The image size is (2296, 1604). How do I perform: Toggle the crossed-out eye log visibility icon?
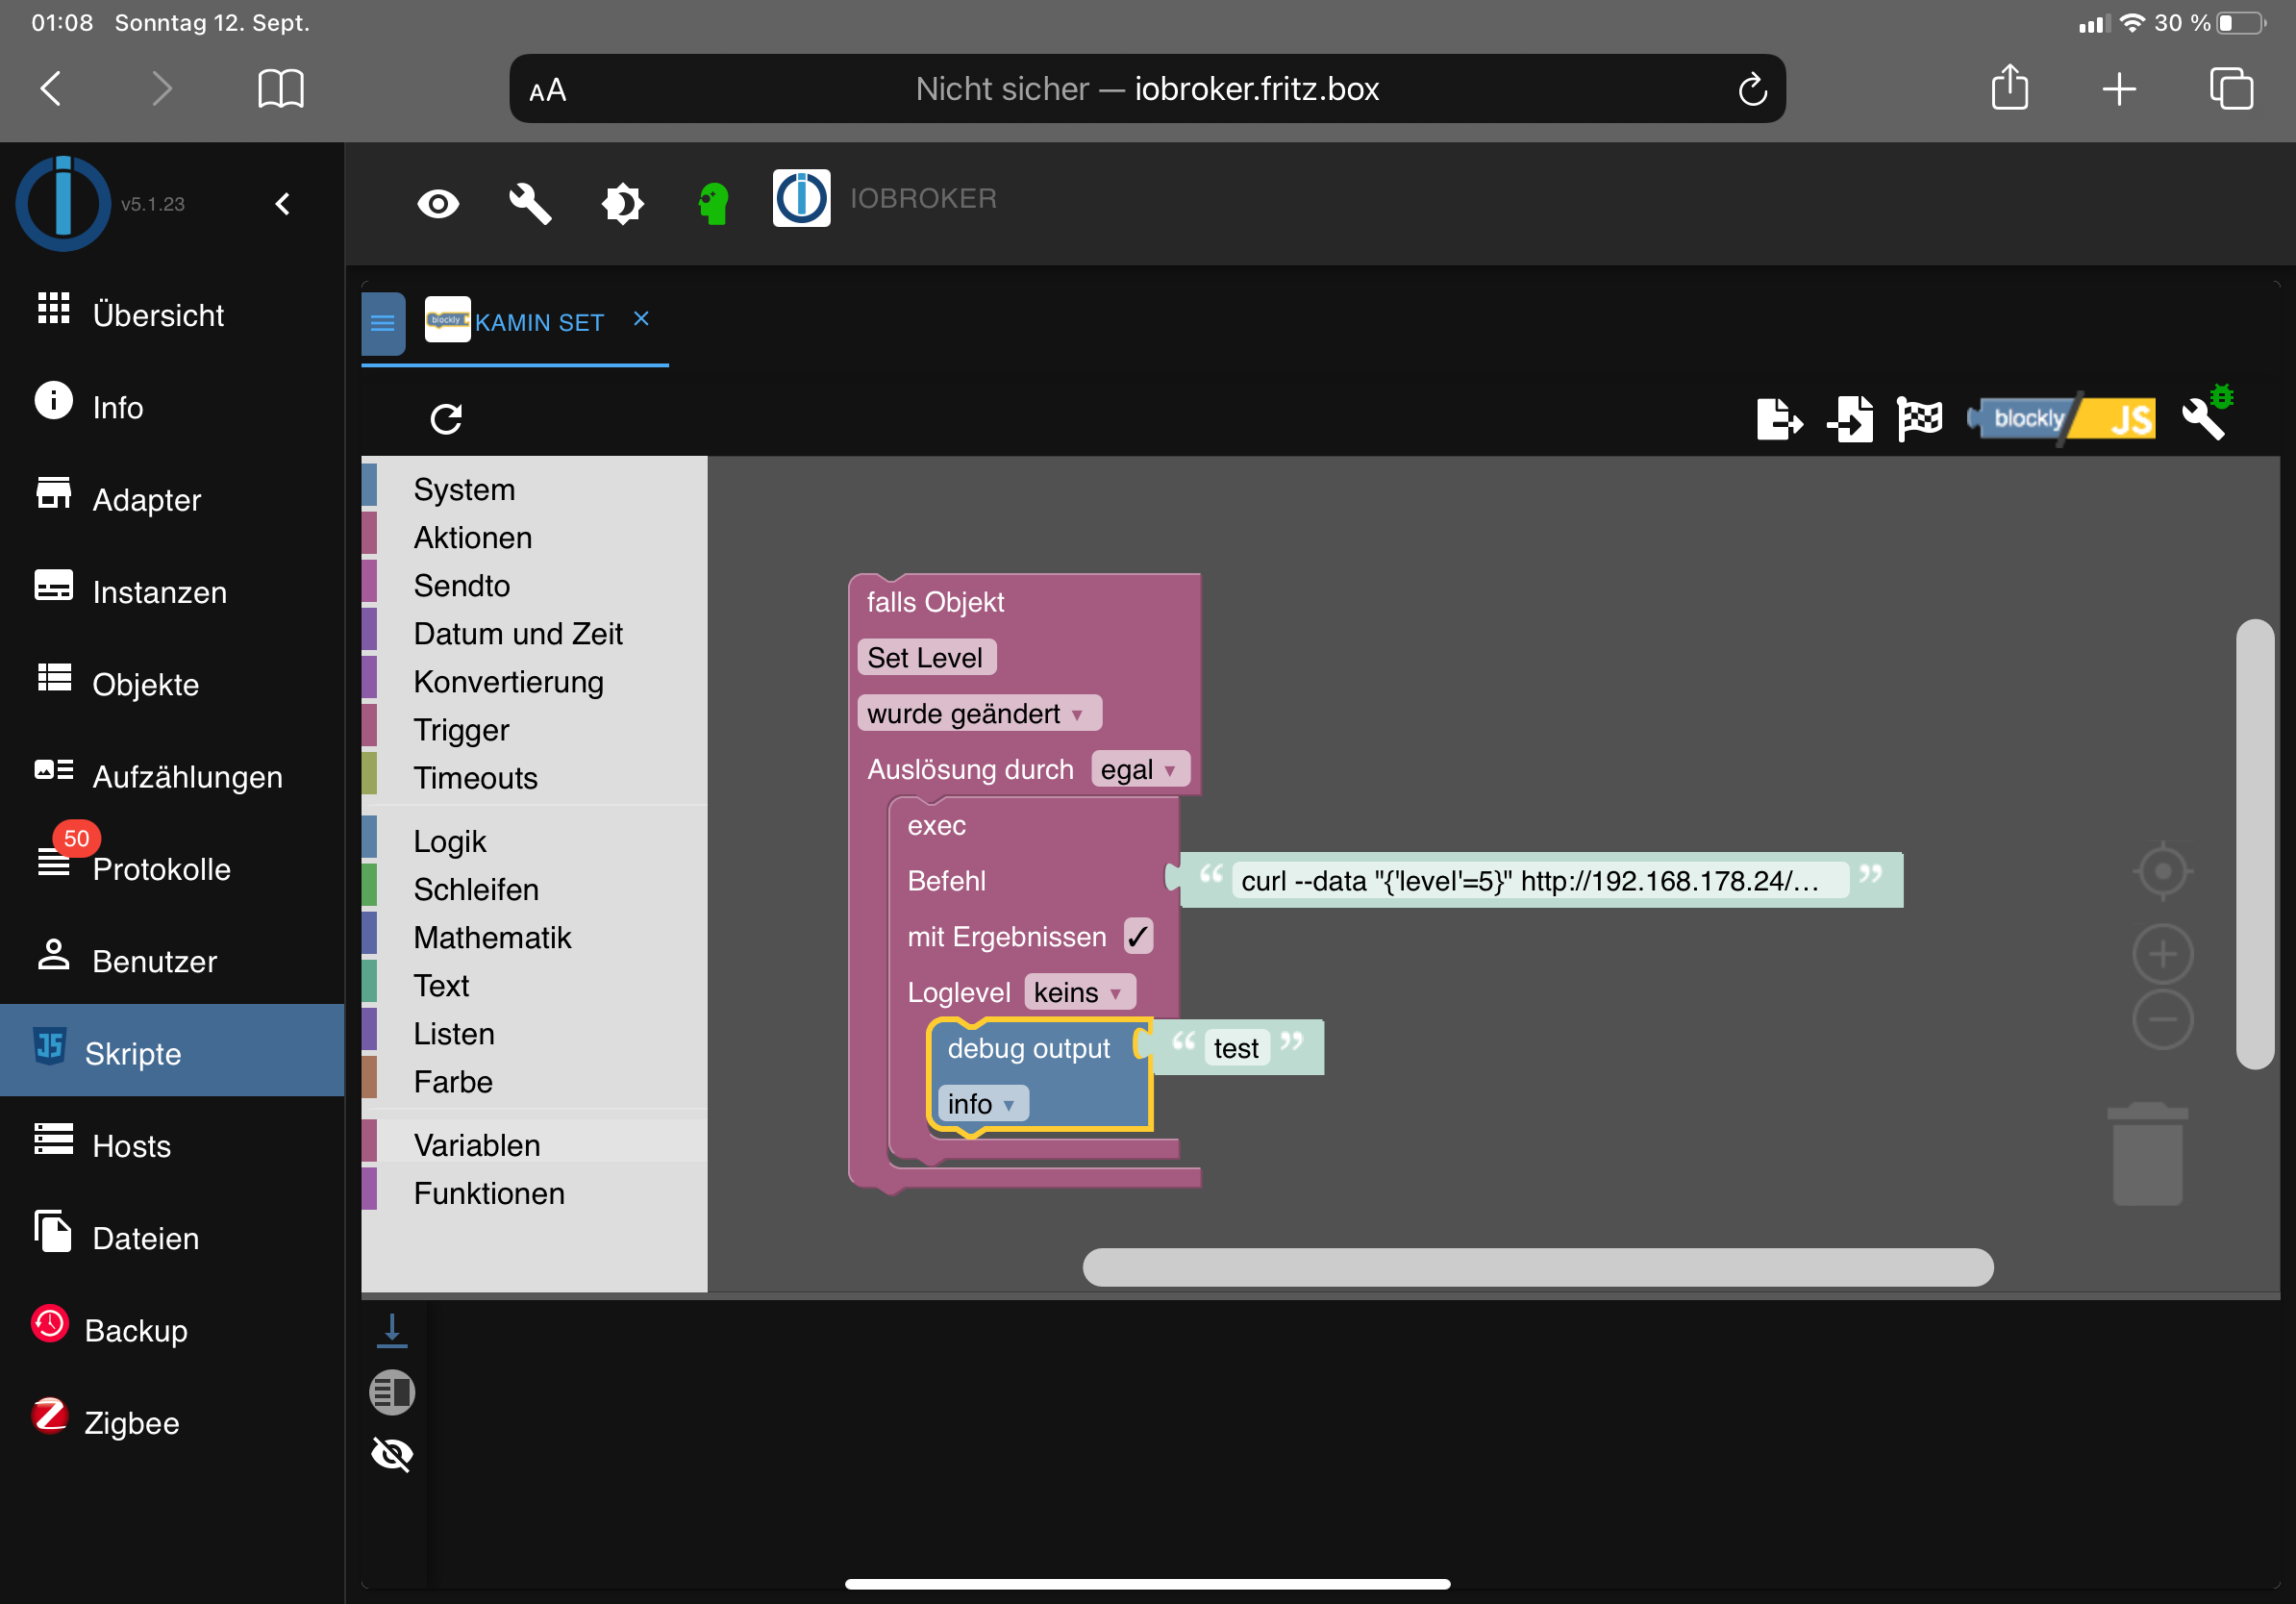tap(392, 1454)
